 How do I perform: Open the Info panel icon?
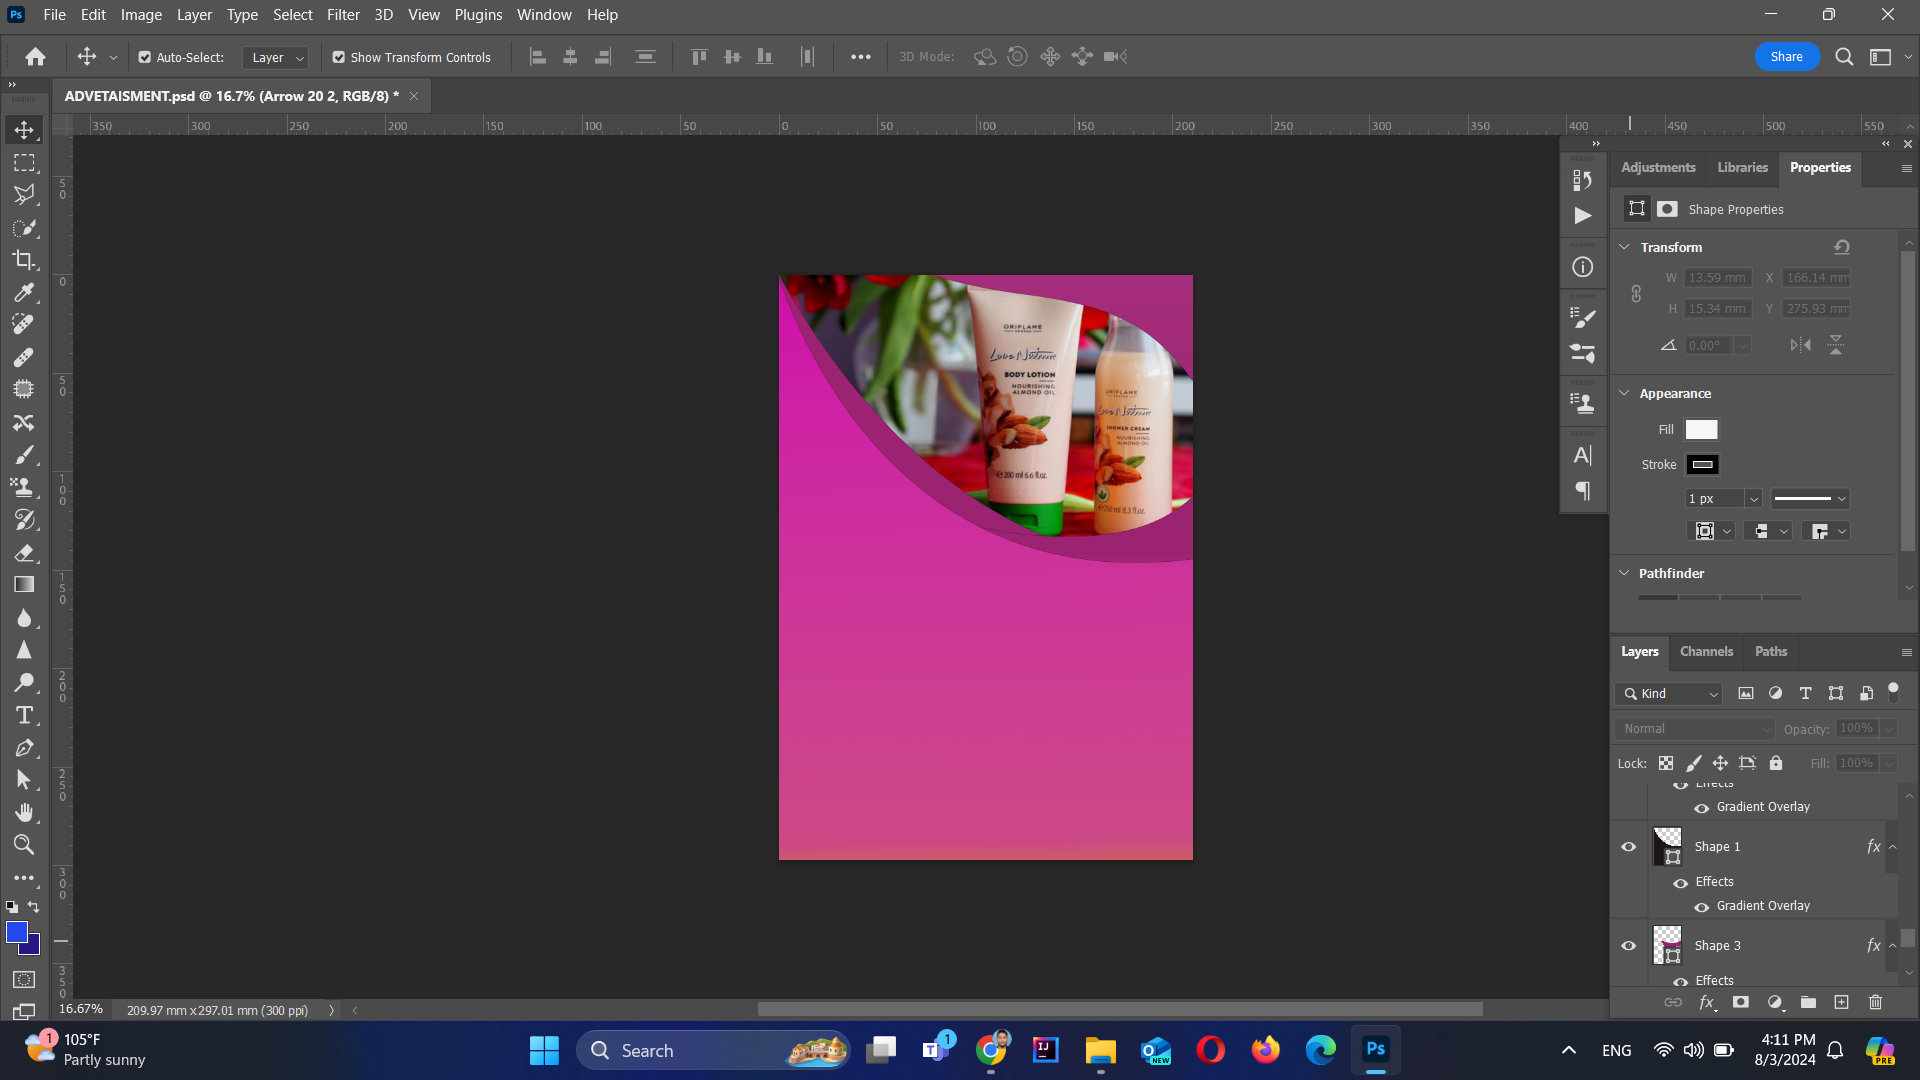pos(1582,267)
